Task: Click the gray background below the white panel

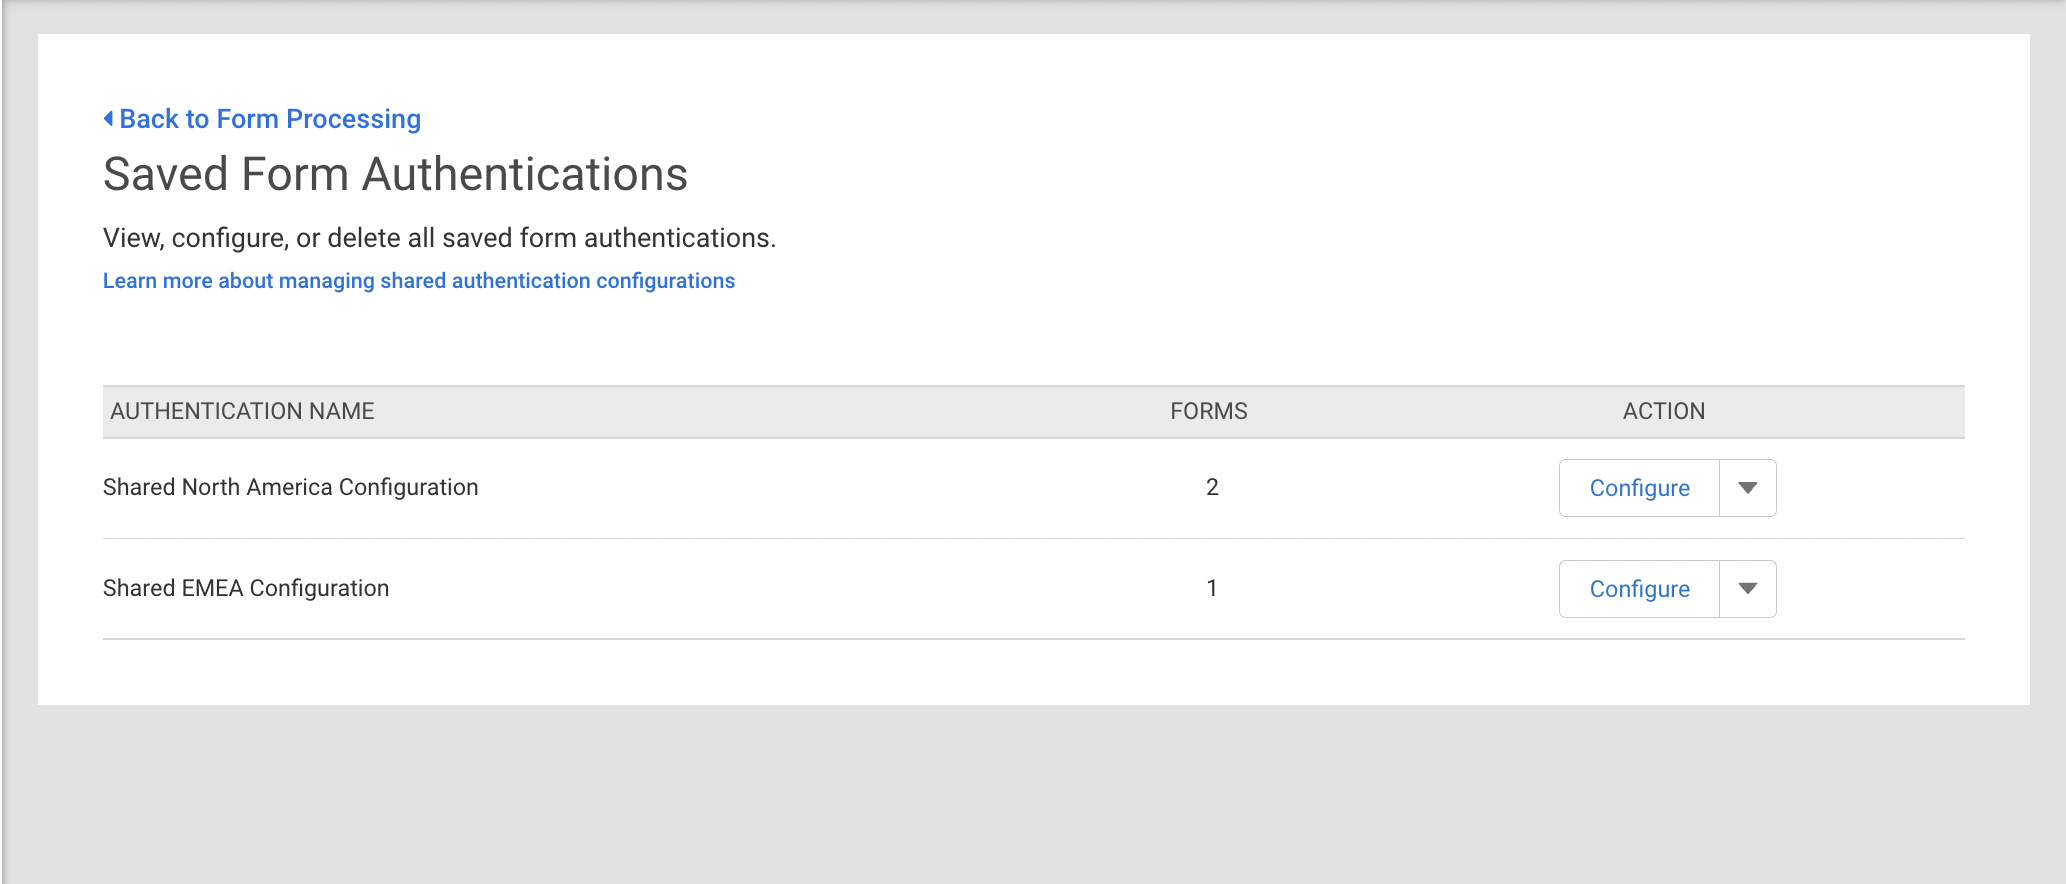Action: 1033,795
